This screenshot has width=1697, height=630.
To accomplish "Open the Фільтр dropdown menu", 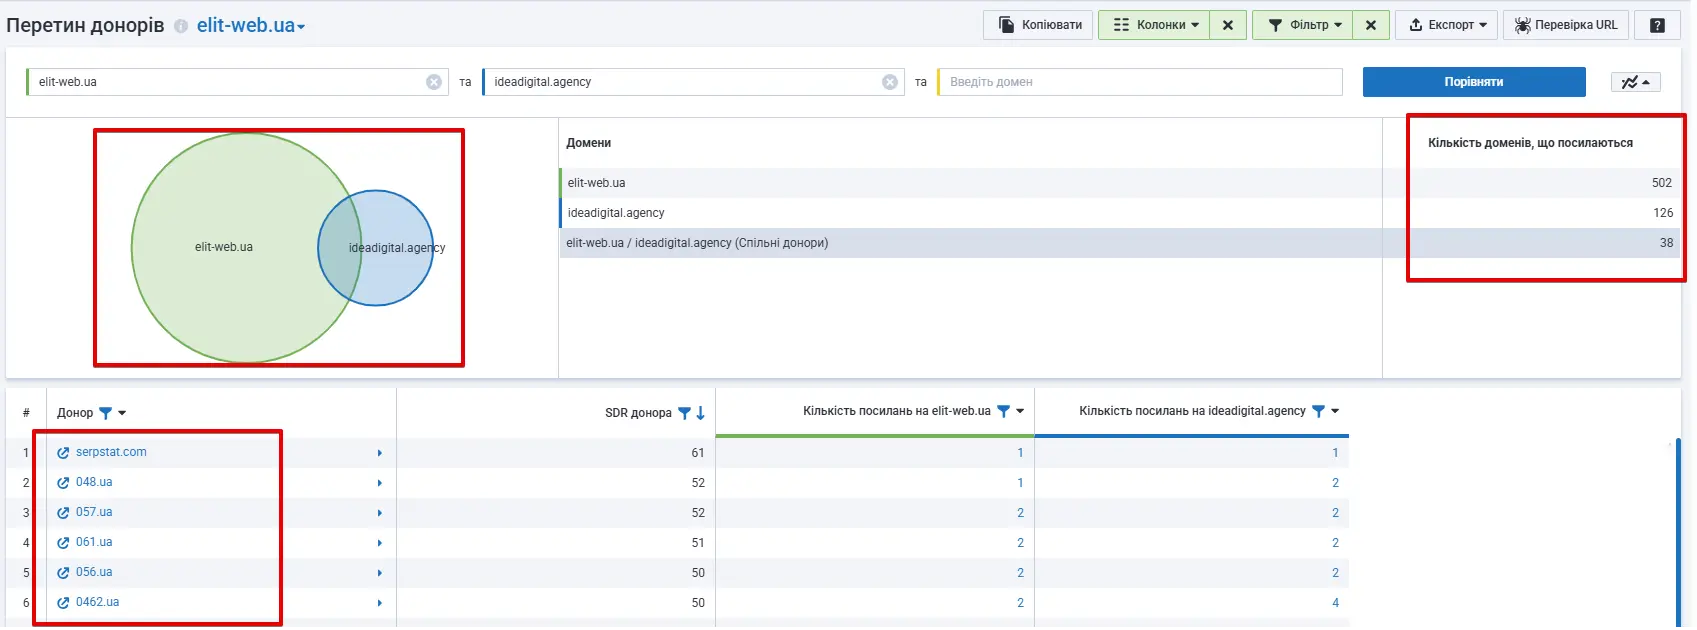I will [x=1304, y=25].
